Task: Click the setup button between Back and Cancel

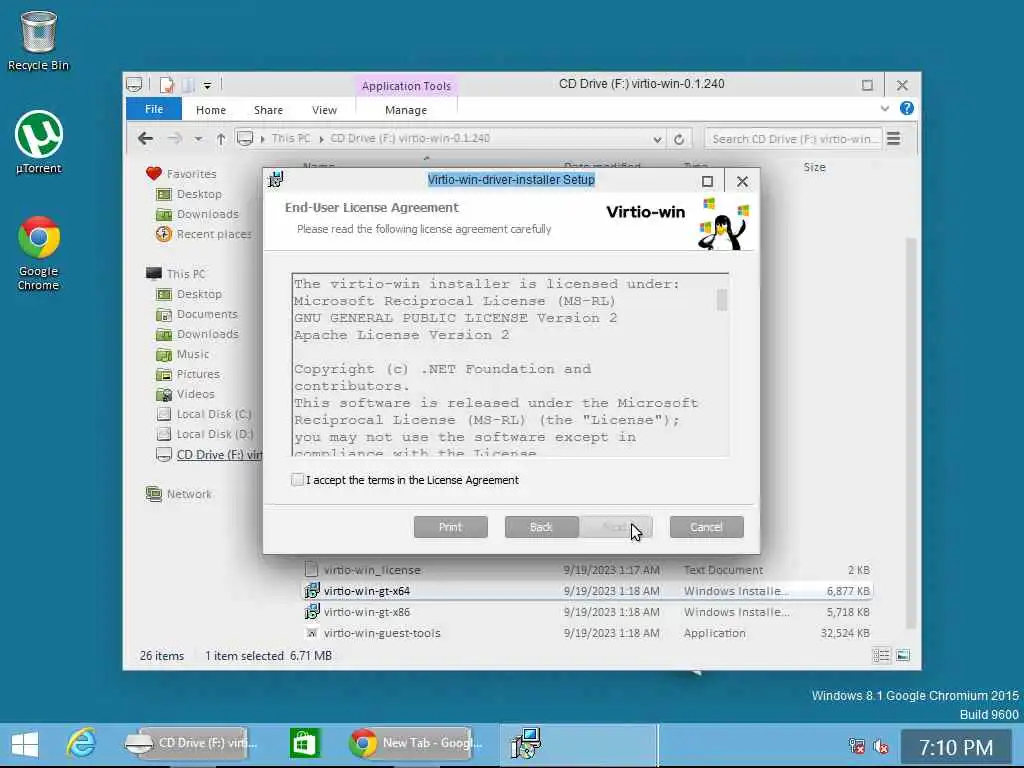Action: tap(616, 527)
